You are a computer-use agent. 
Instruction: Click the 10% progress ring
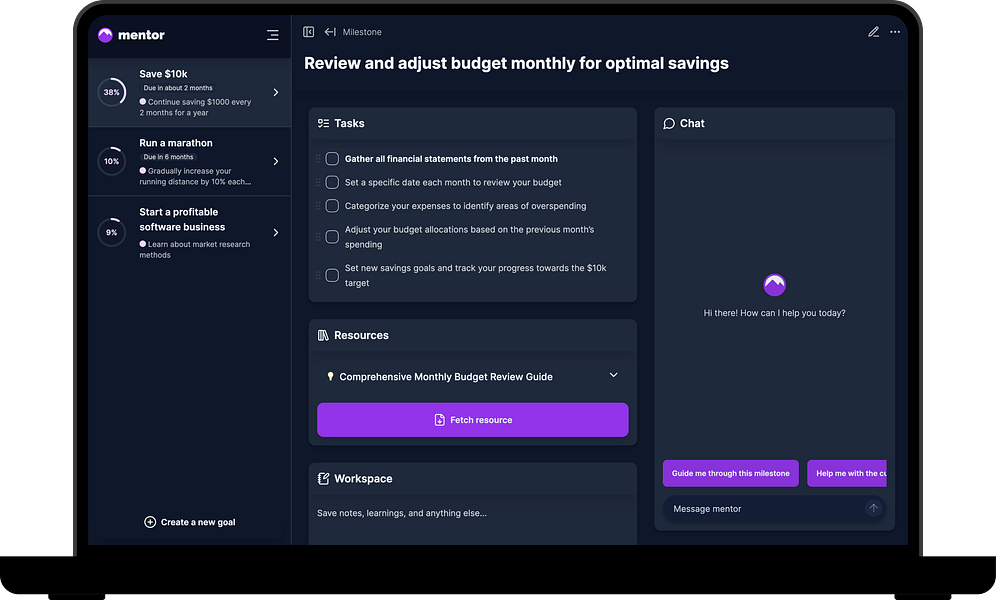pos(112,161)
